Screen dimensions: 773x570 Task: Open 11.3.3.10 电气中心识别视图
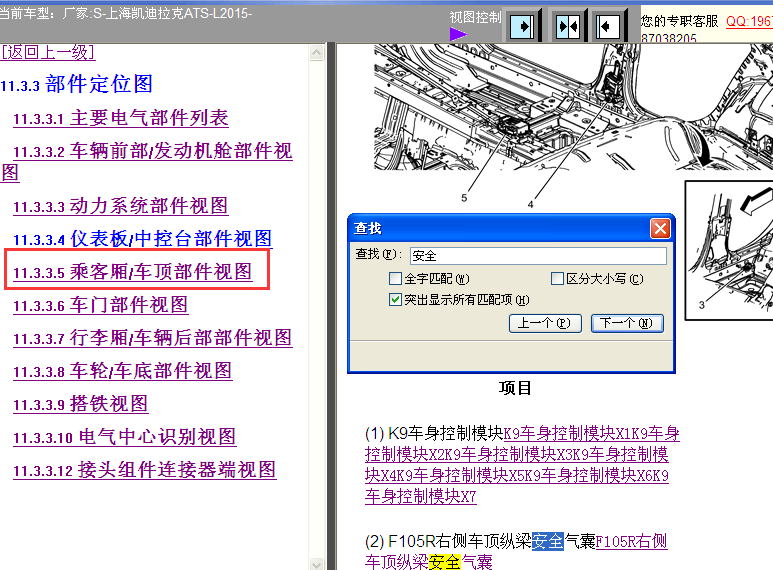125,437
